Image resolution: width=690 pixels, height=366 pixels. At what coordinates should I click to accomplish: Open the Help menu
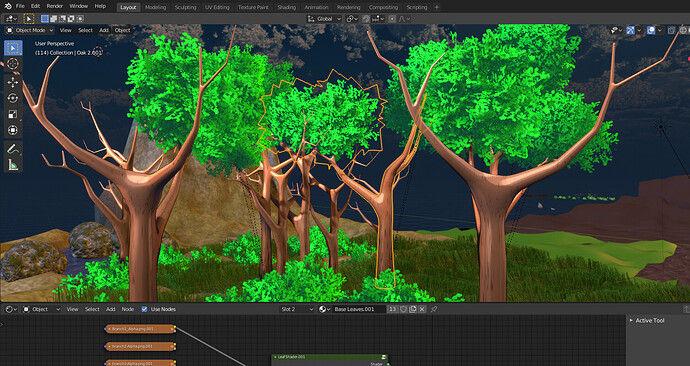click(x=100, y=6)
